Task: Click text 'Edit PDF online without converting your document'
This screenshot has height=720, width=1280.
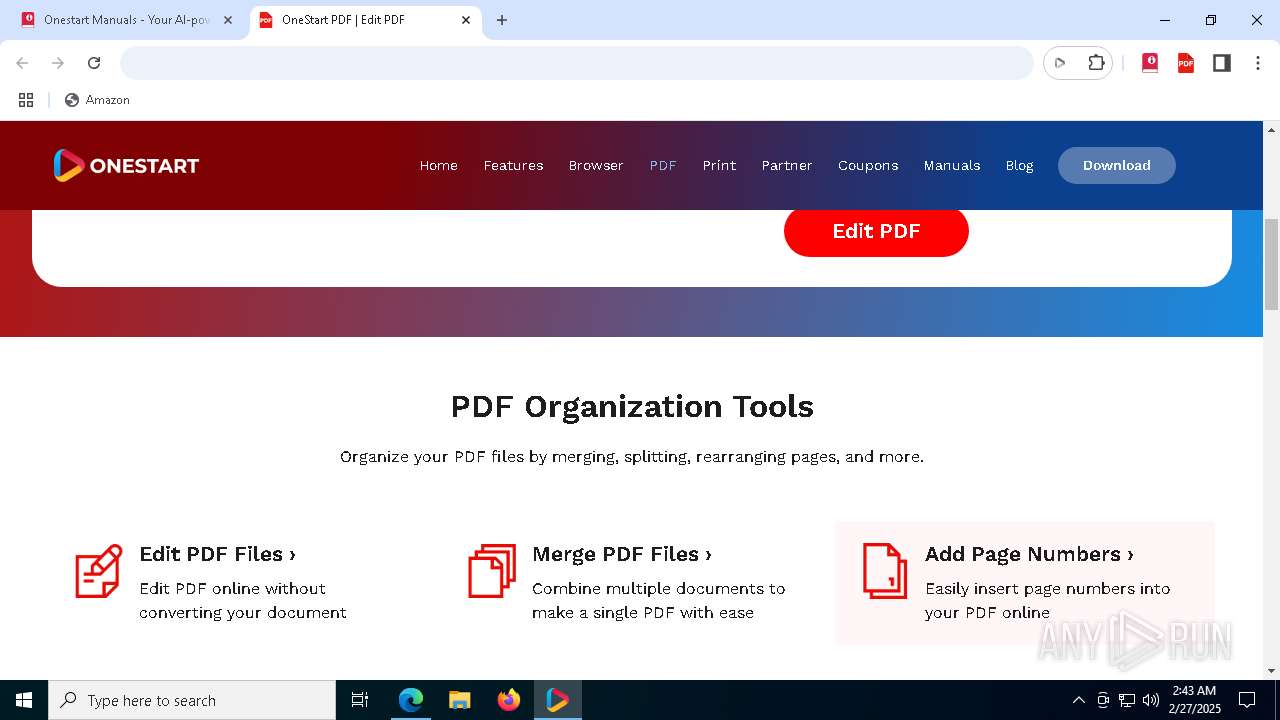Action: tap(243, 600)
